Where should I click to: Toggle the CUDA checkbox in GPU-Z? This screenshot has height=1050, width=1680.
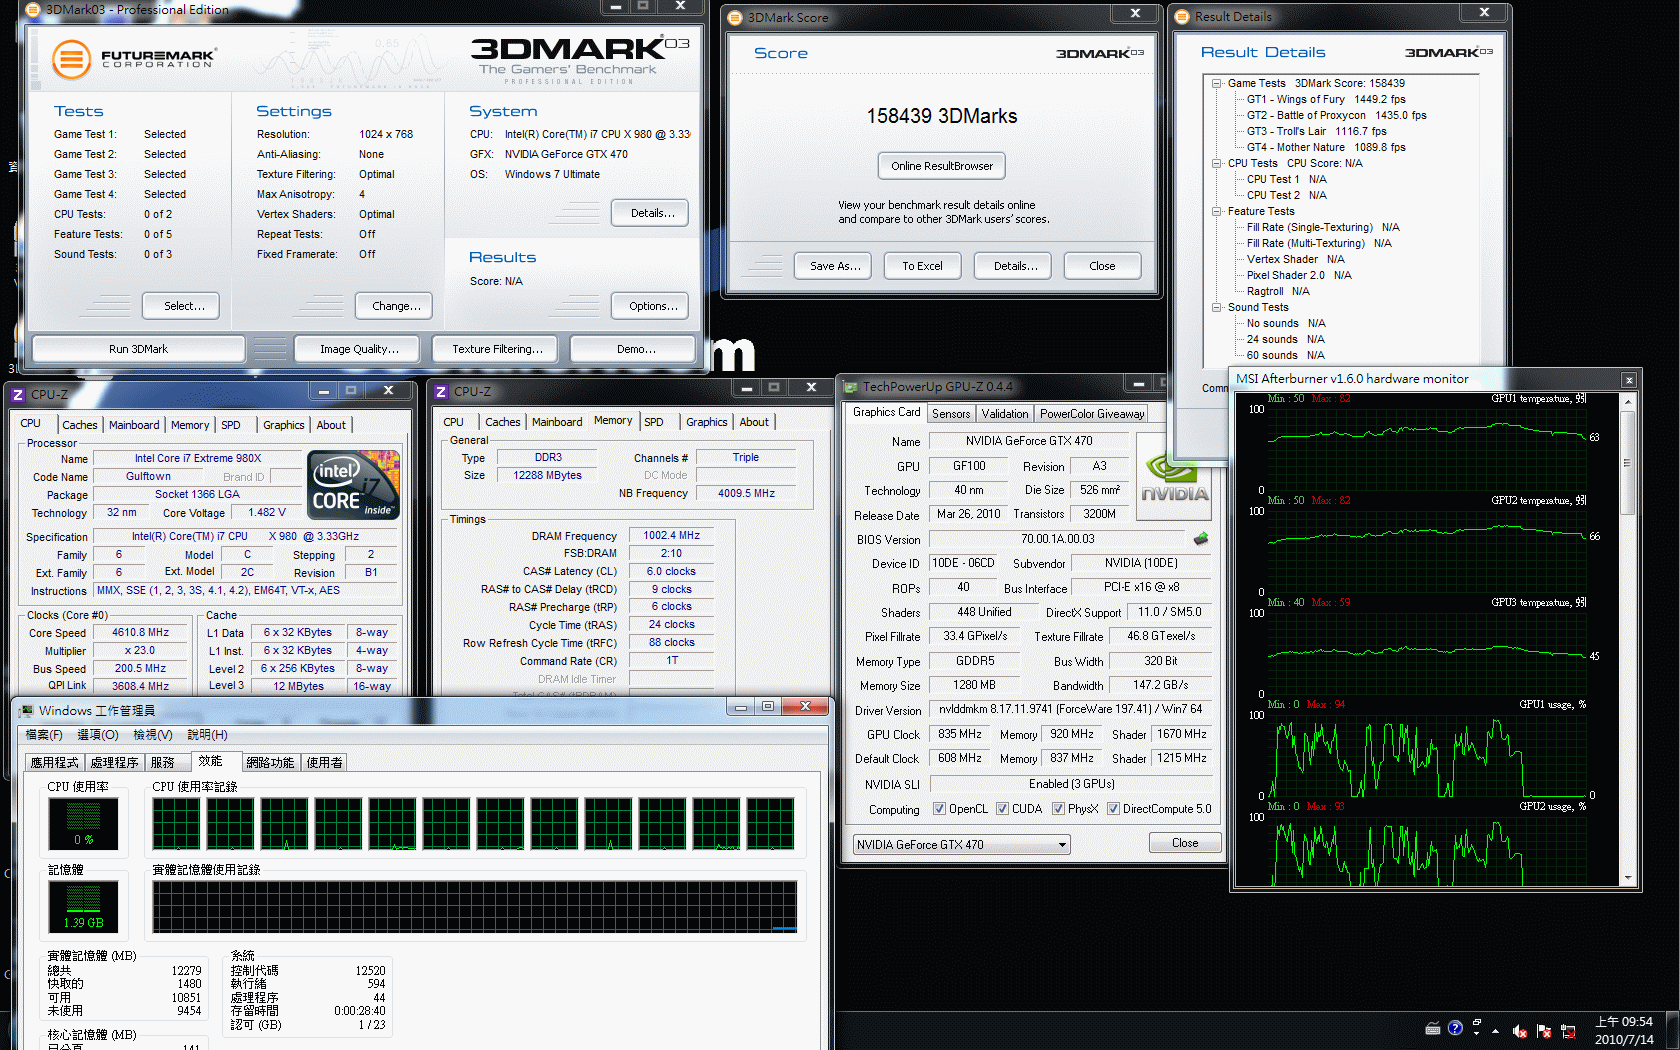(1002, 809)
